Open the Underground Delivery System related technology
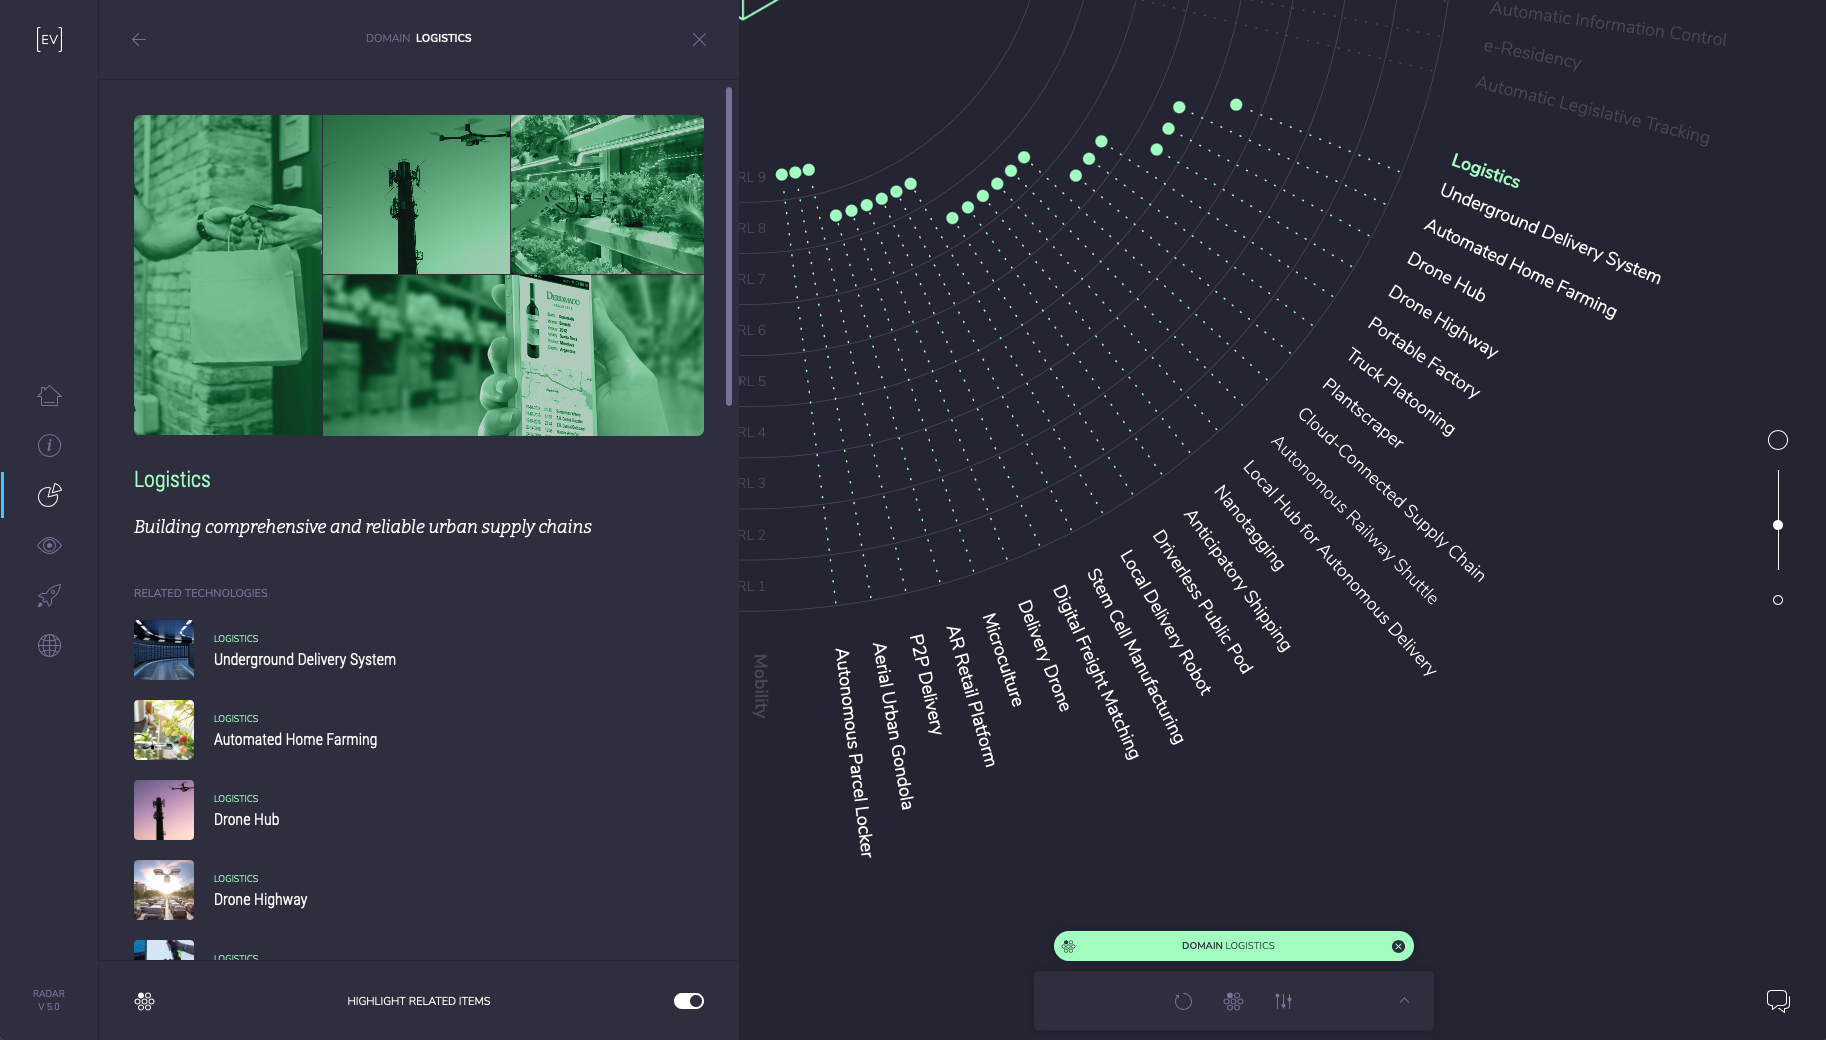Screen dimensions: 1826x1040 pos(304,659)
